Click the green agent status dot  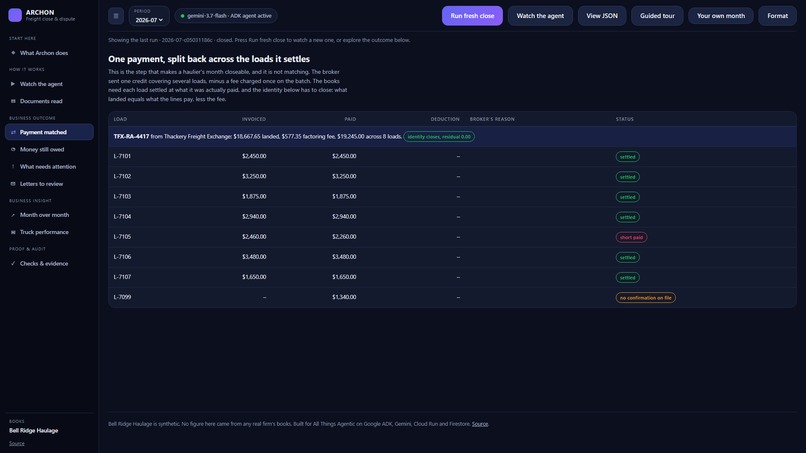pos(182,16)
